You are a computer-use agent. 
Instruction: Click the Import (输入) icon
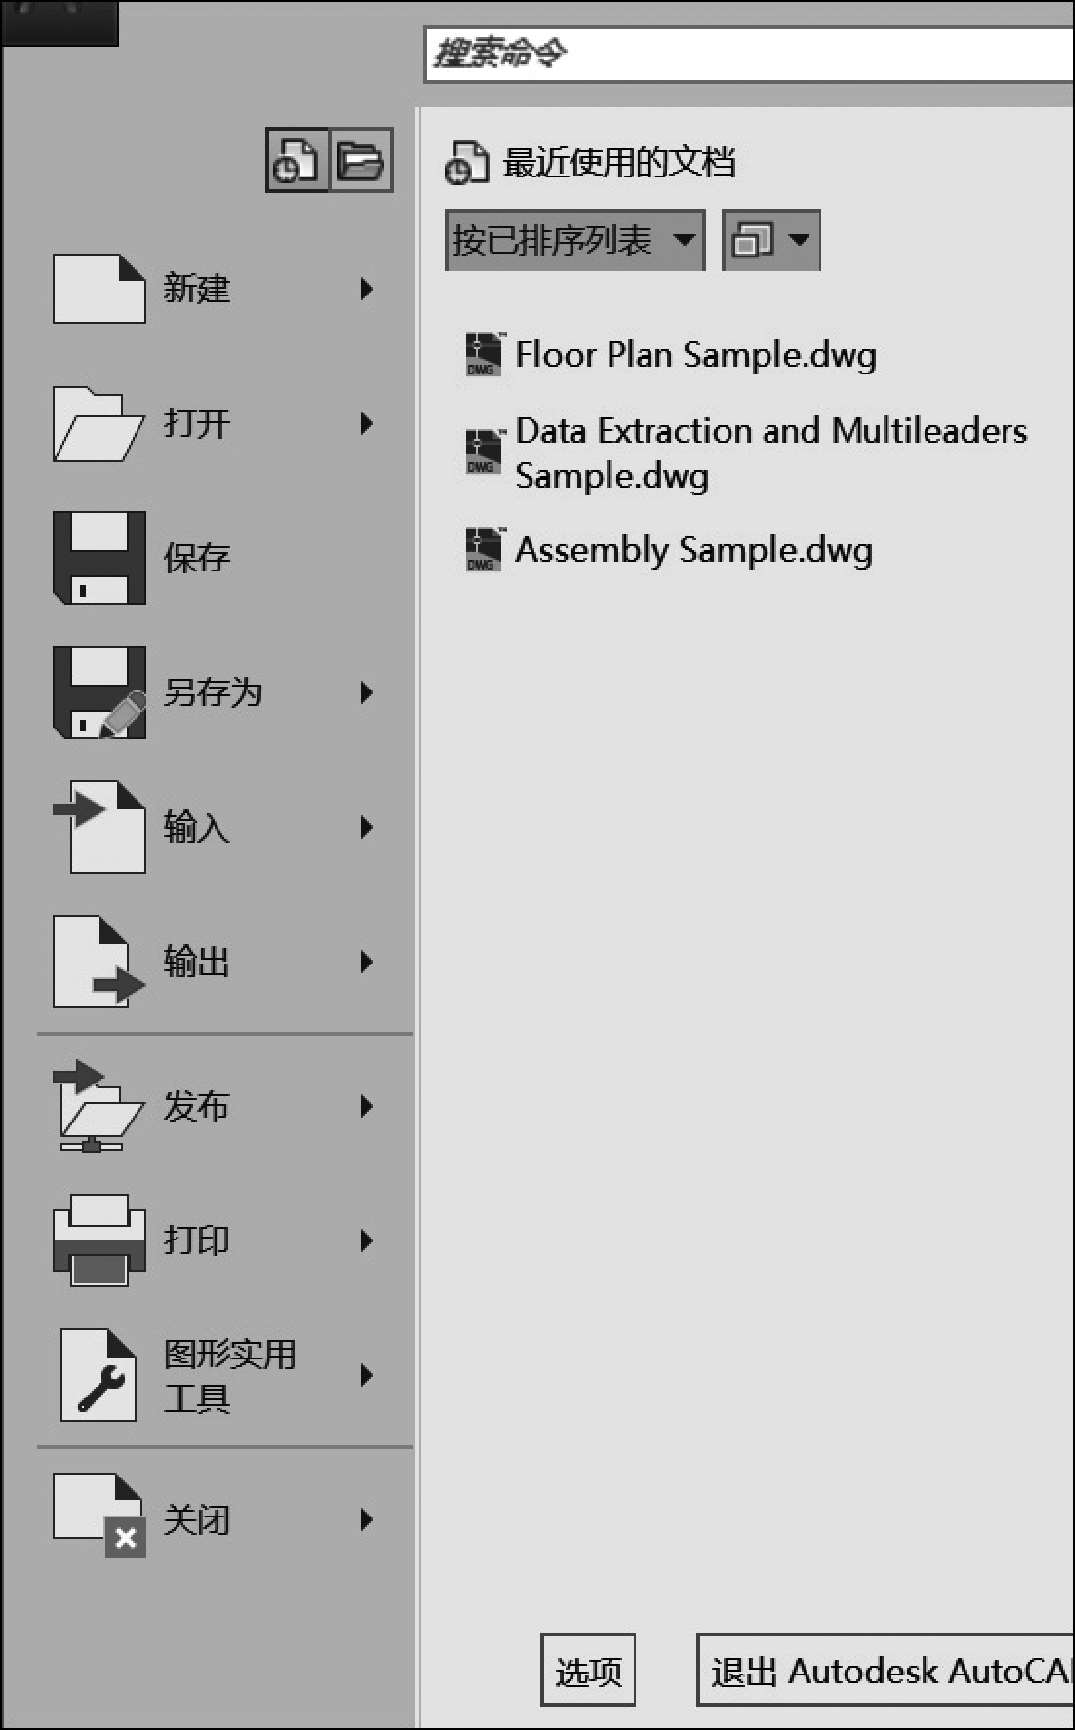click(x=99, y=827)
